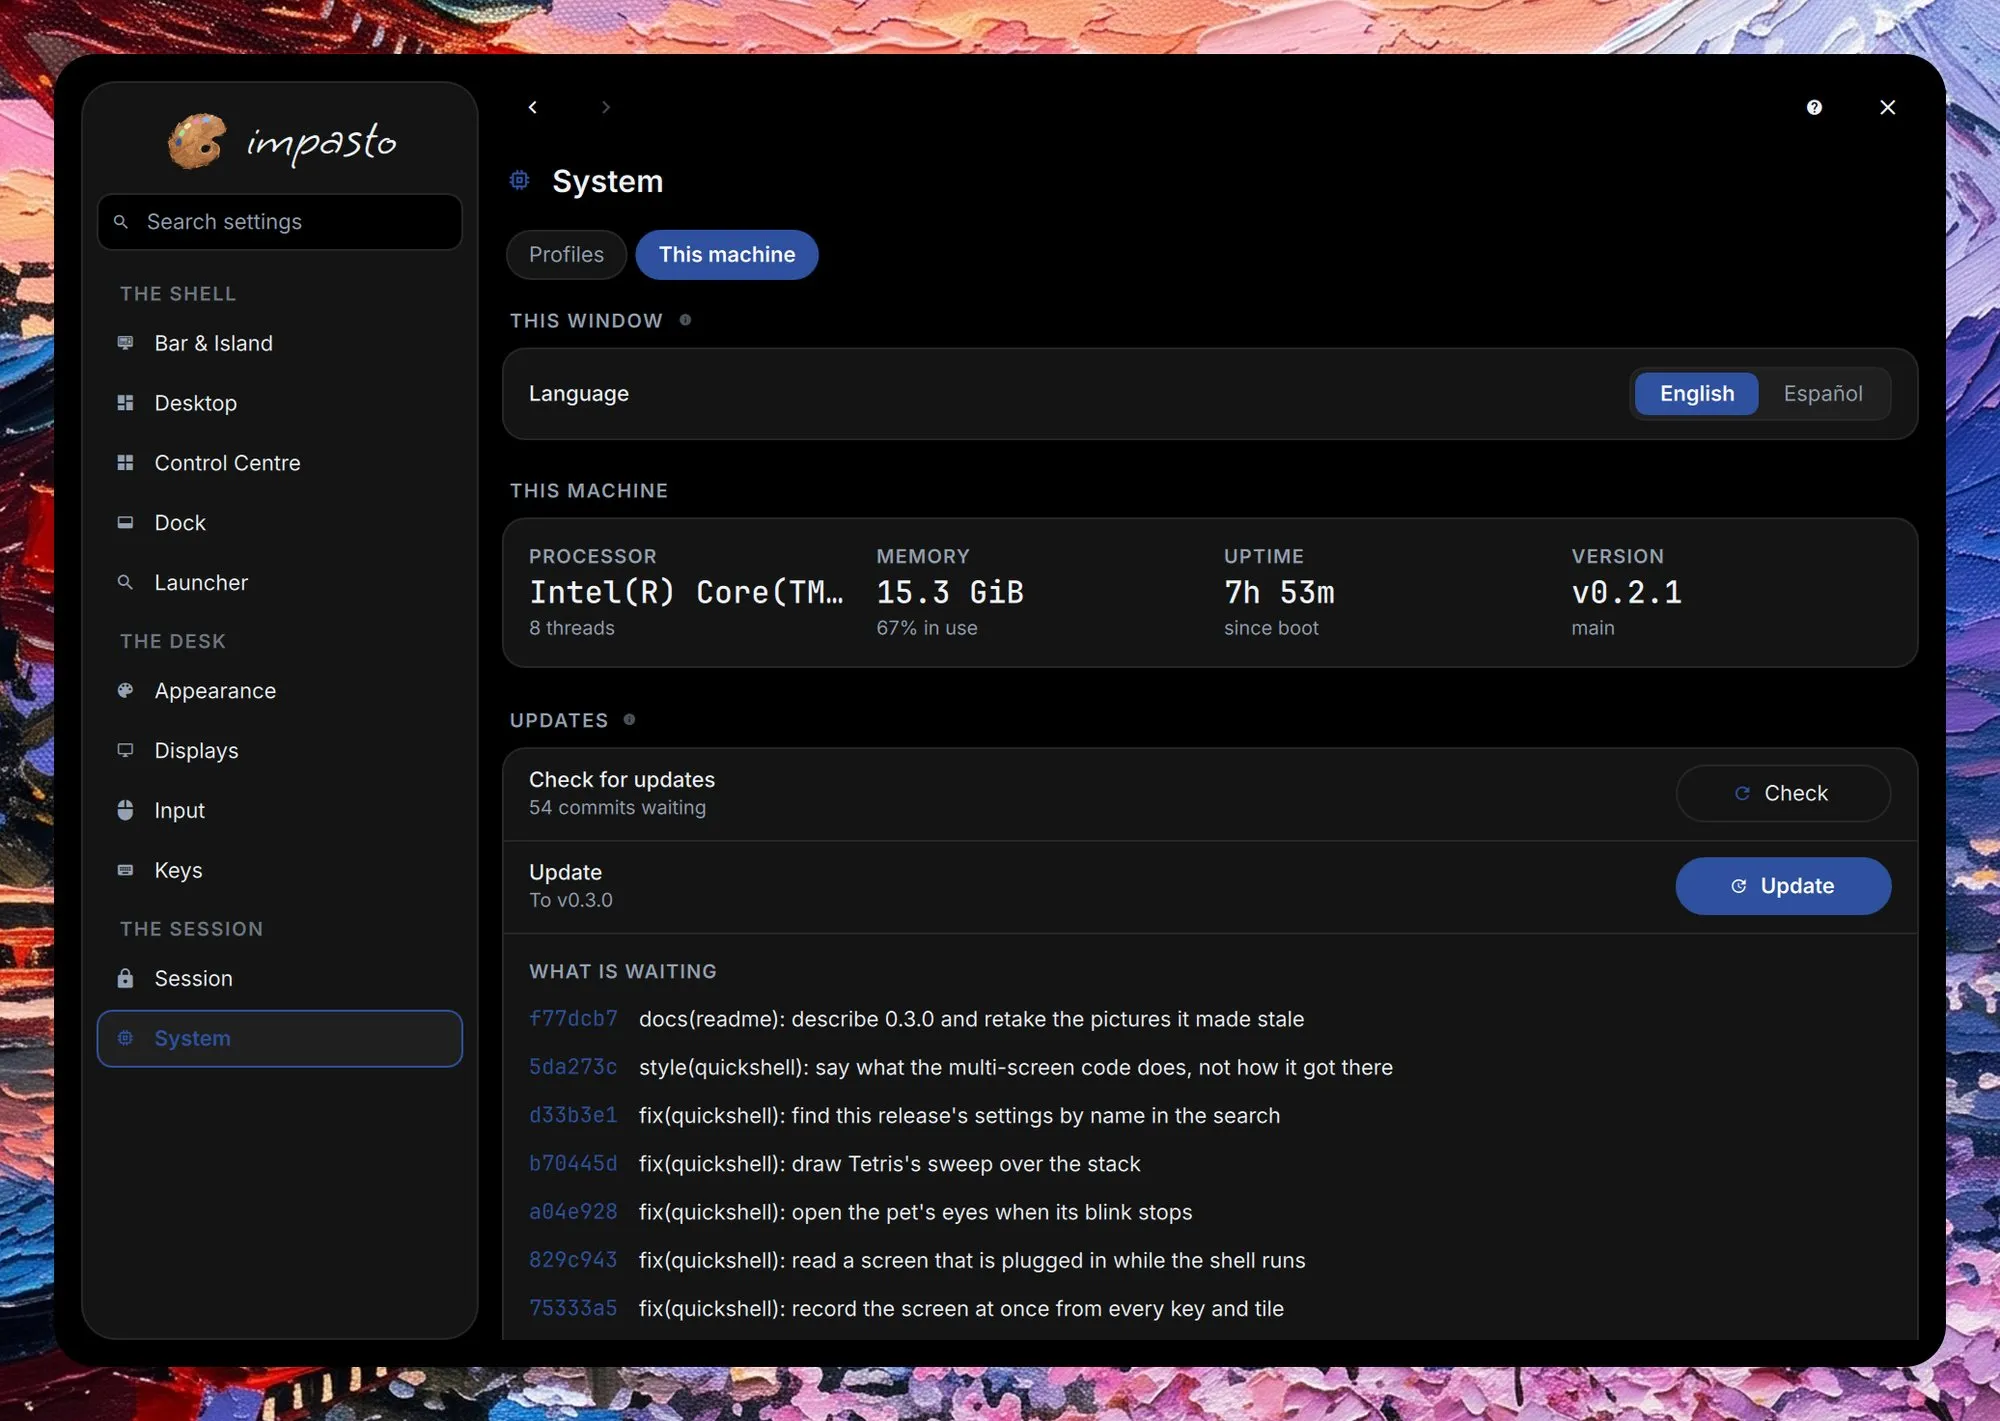Click commit hash 5da273c
This screenshot has height=1421, width=2000.
(x=573, y=1067)
